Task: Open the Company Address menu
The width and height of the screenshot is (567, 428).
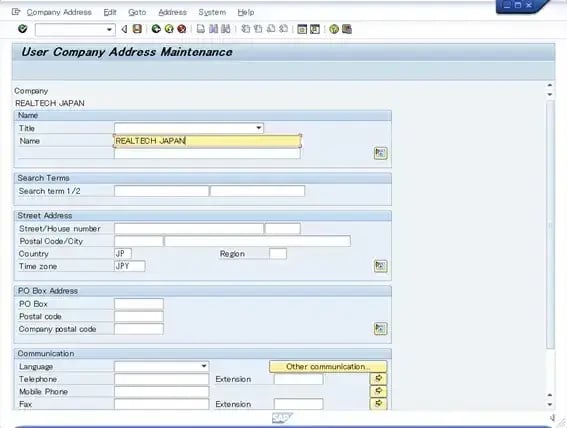Action: [59, 12]
